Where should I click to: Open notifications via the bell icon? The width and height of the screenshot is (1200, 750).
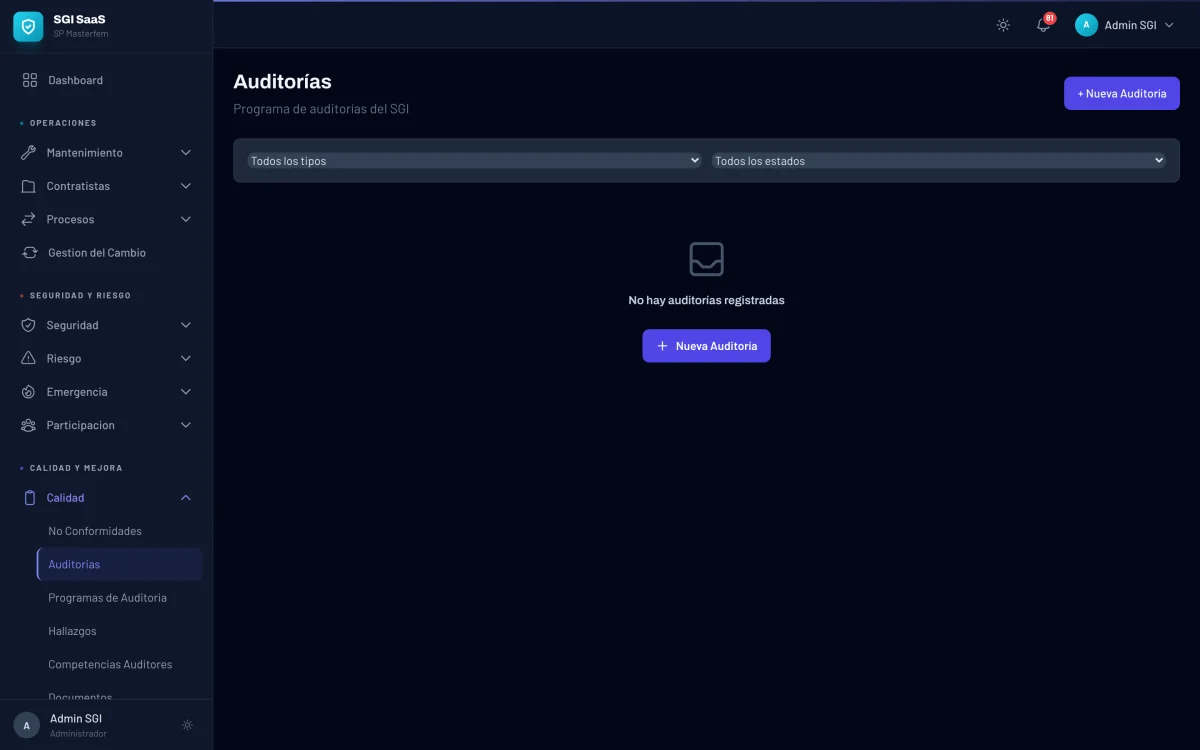1043,25
